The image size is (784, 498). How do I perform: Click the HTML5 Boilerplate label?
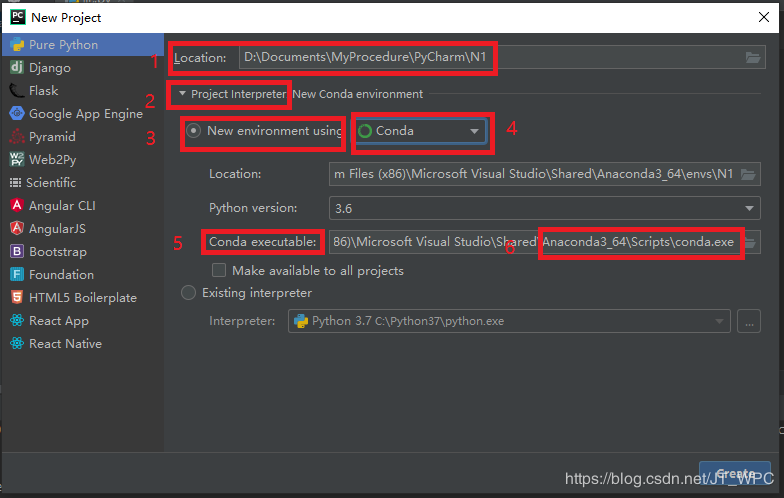[x=83, y=298]
